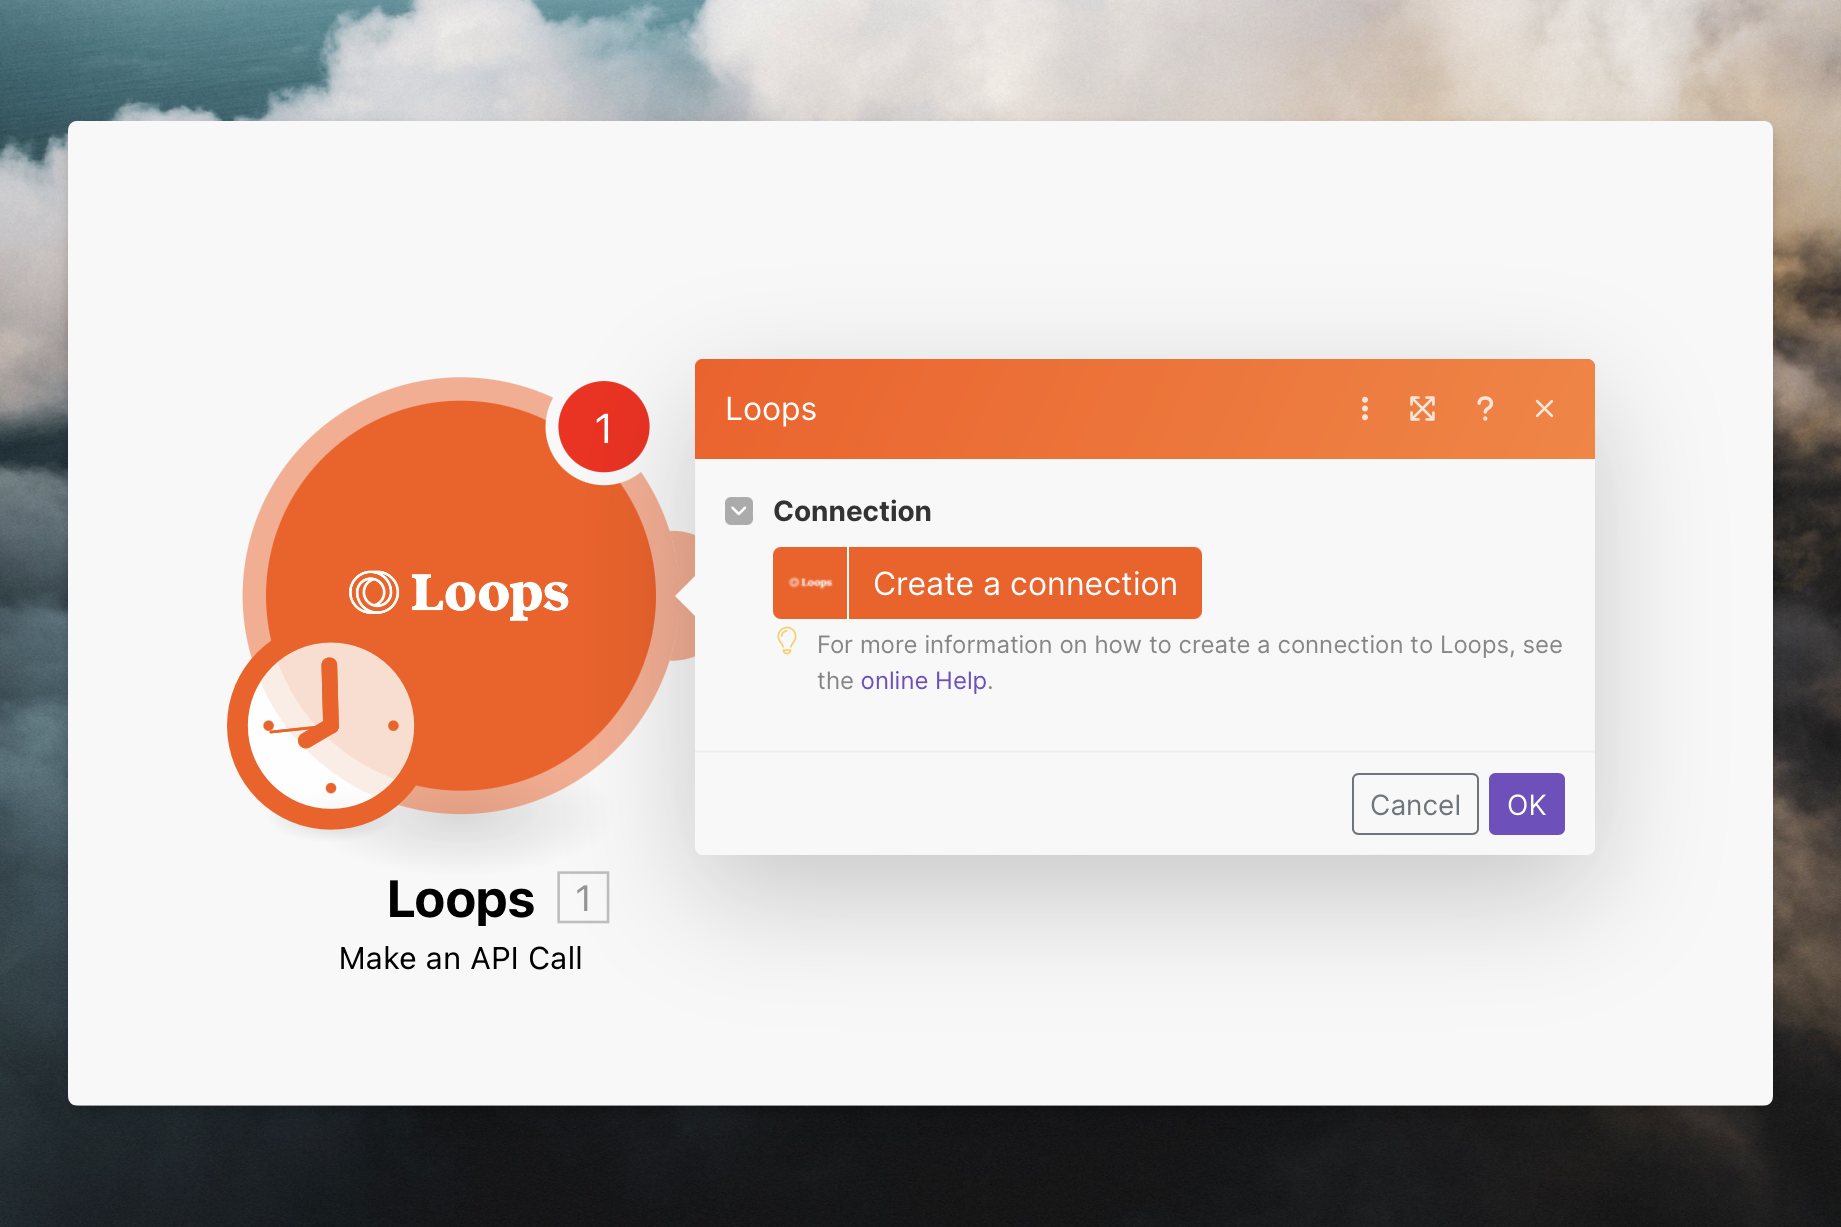
Task: Click the red badge showing 1
Action: [603, 428]
